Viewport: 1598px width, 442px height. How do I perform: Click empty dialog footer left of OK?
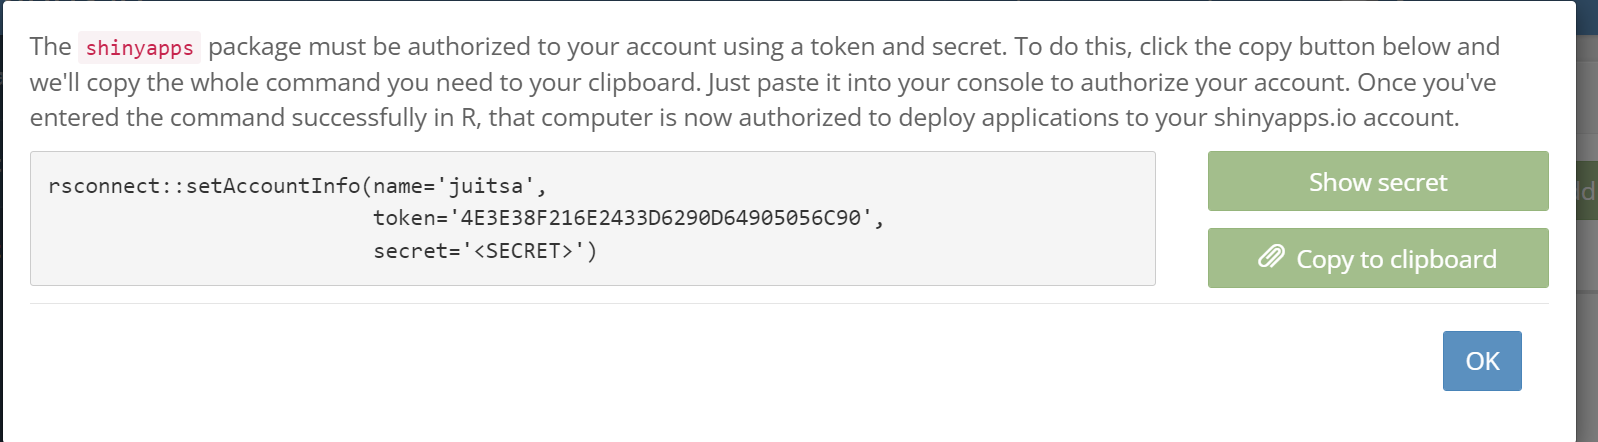[730, 361]
